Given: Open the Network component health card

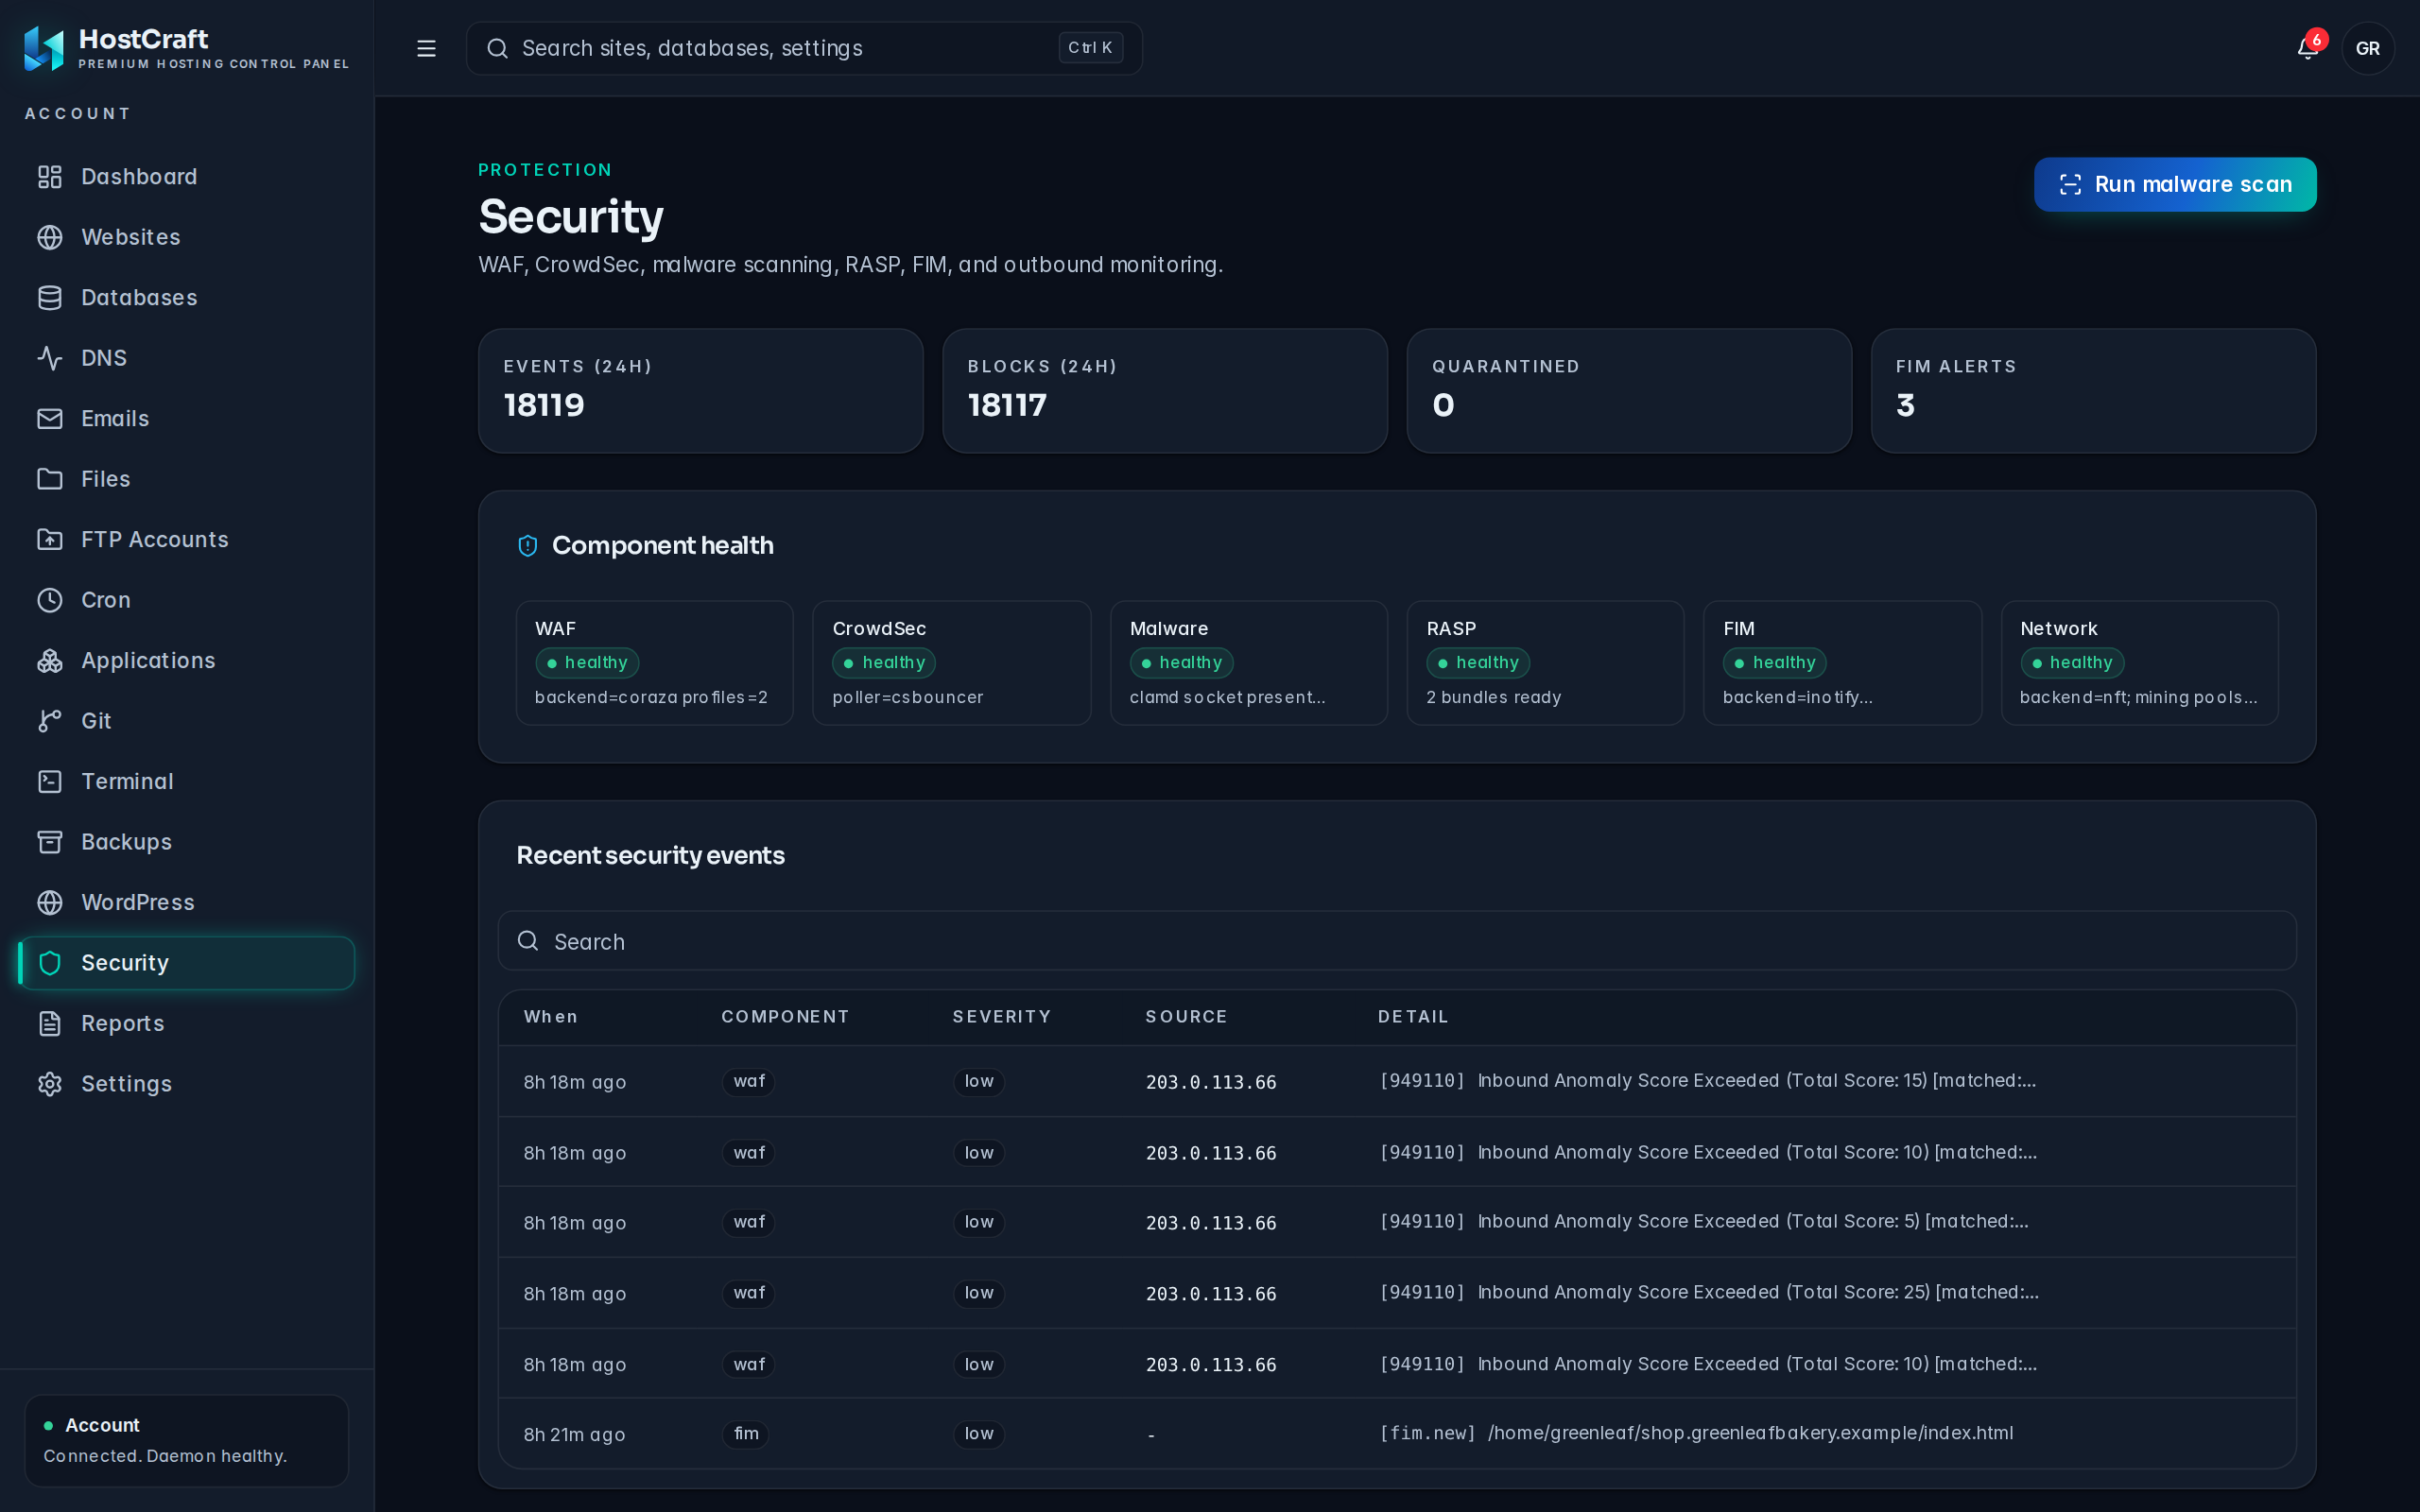Looking at the screenshot, I should [x=2139, y=663].
